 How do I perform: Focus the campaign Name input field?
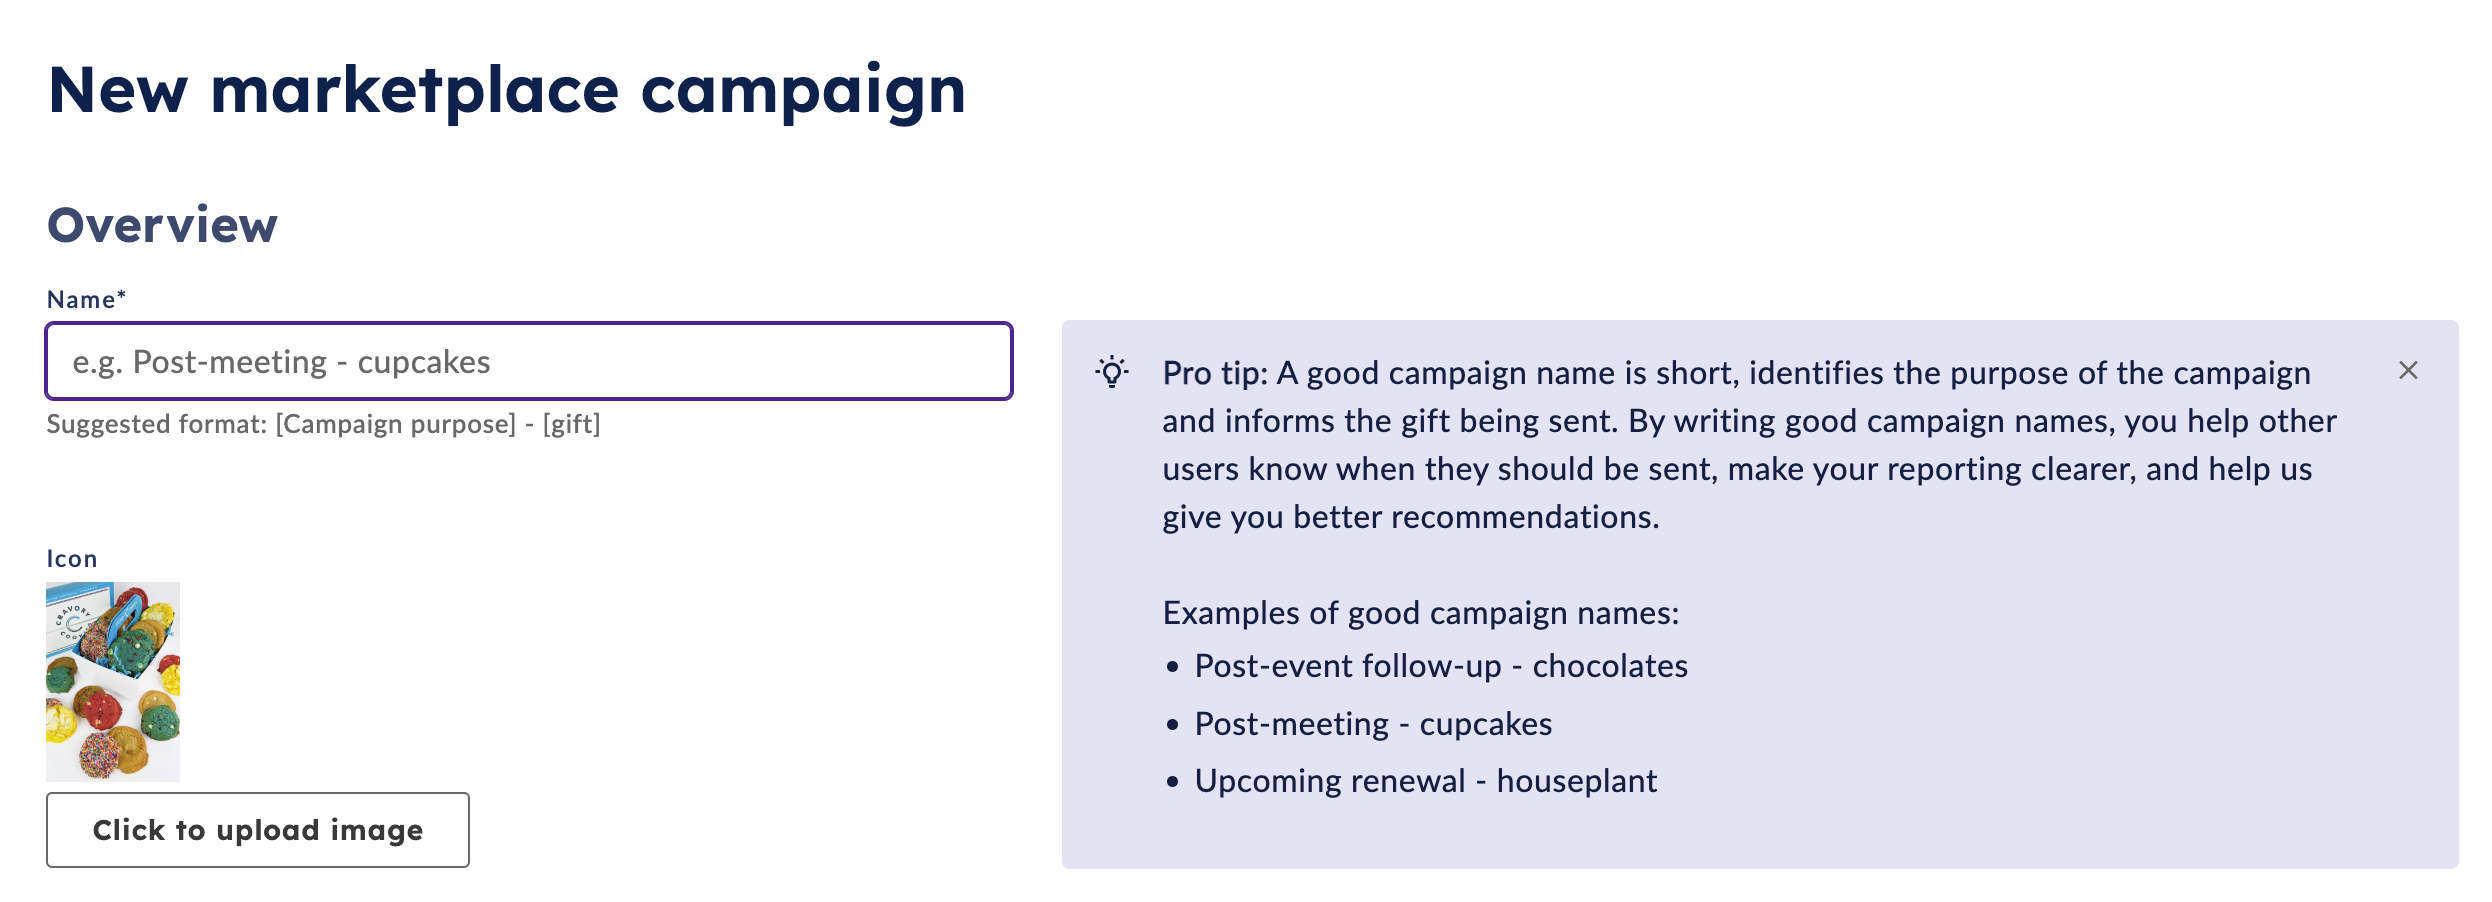[529, 361]
